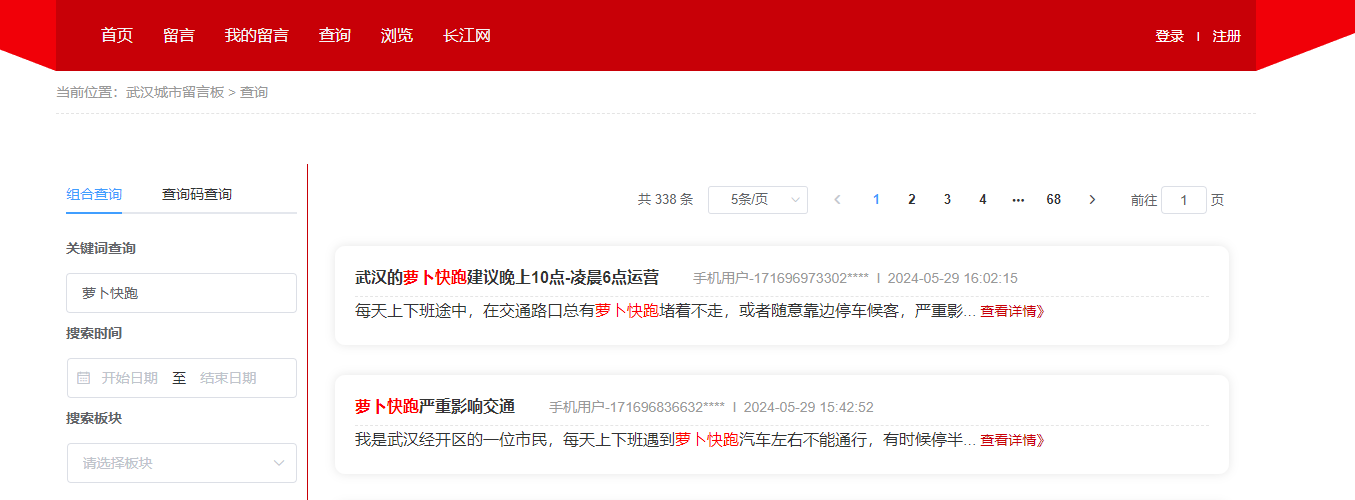
Task: Click the timestamp 2024-05-29 15:42:52
Action: 809,407
